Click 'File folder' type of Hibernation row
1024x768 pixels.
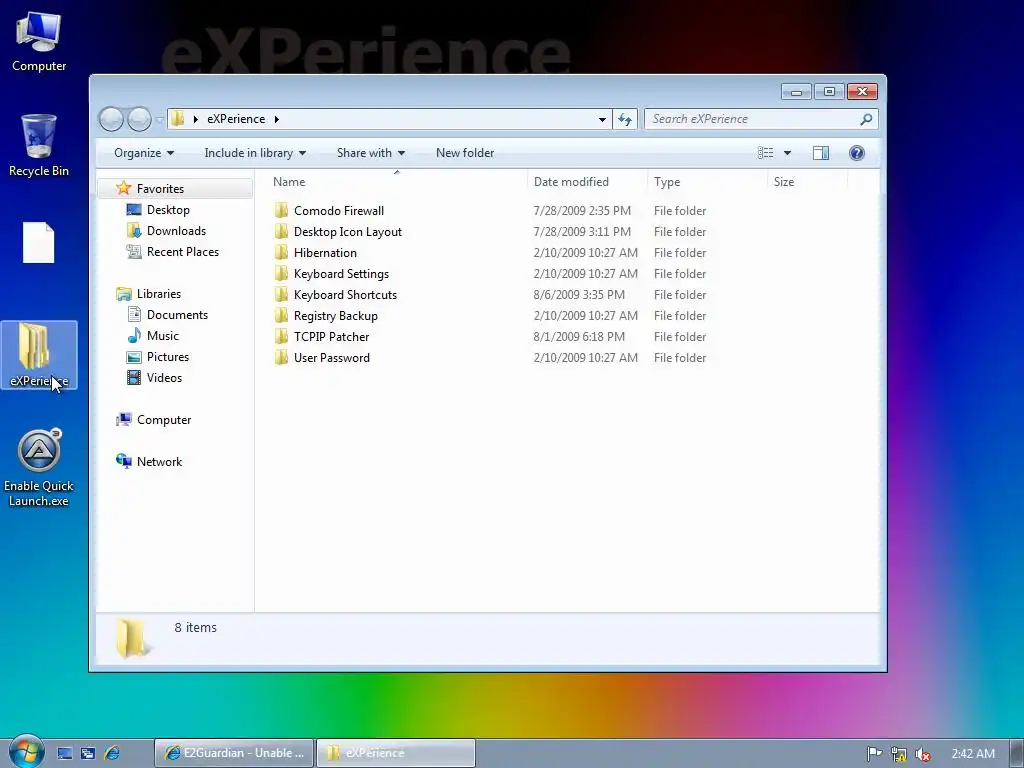(680, 253)
